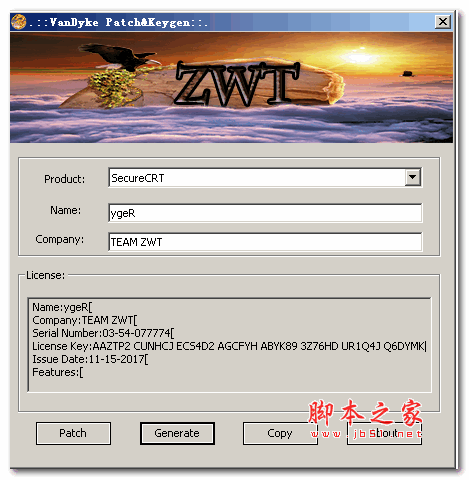Click the keygen app icon in title bar
The width and height of the screenshot is (469, 480).
pyautogui.click(x=18, y=22)
